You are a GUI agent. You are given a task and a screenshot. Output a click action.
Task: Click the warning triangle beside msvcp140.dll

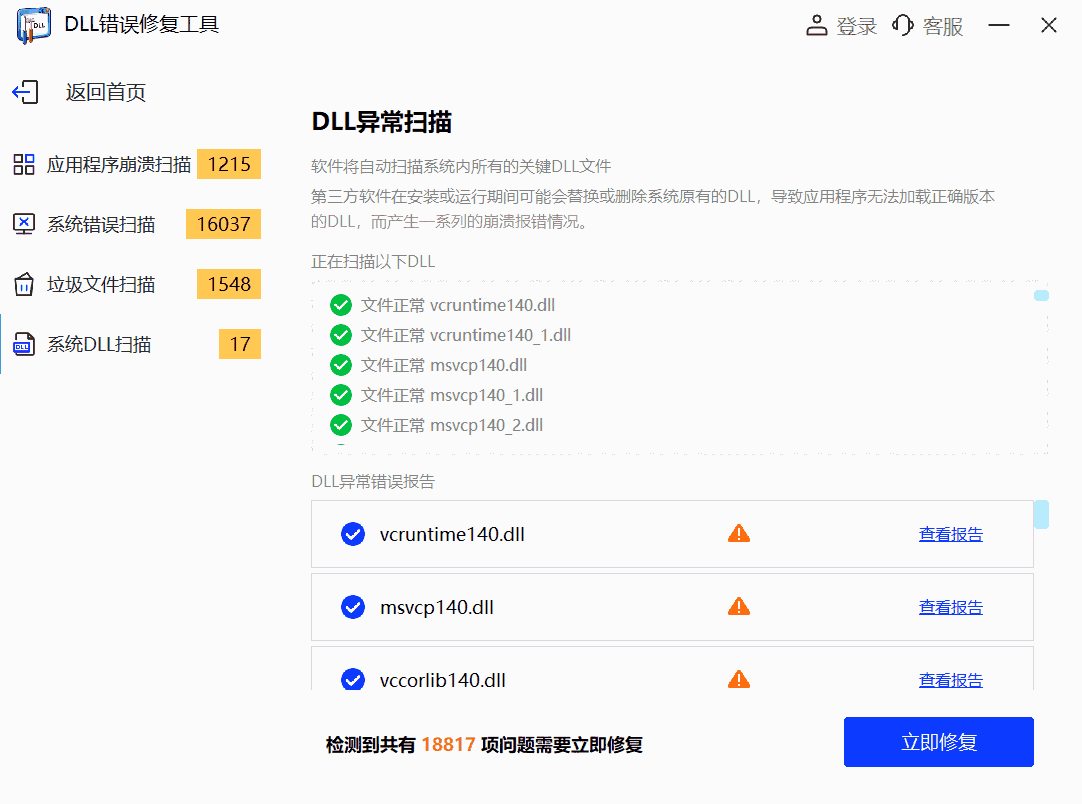(739, 606)
